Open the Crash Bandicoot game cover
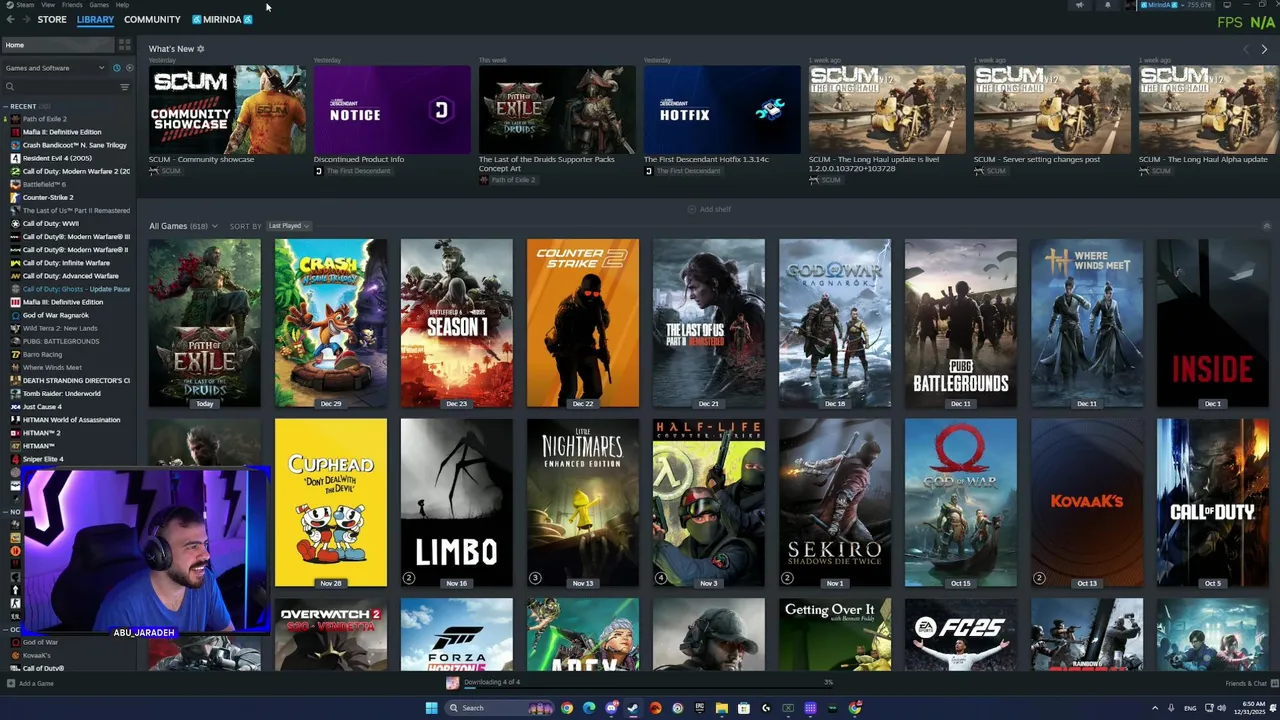The image size is (1280, 720). click(331, 323)
